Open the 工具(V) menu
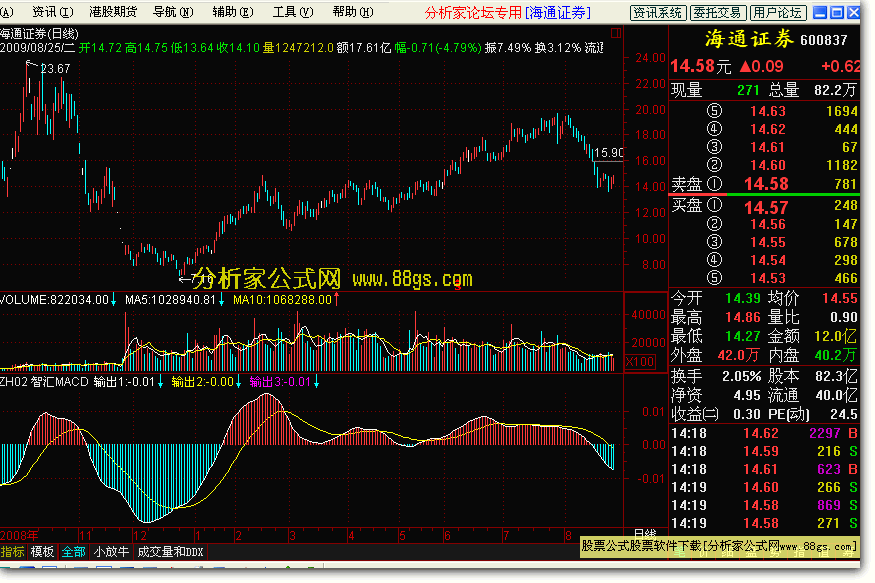This screenshot has width=875, height=583. point(293,12)
